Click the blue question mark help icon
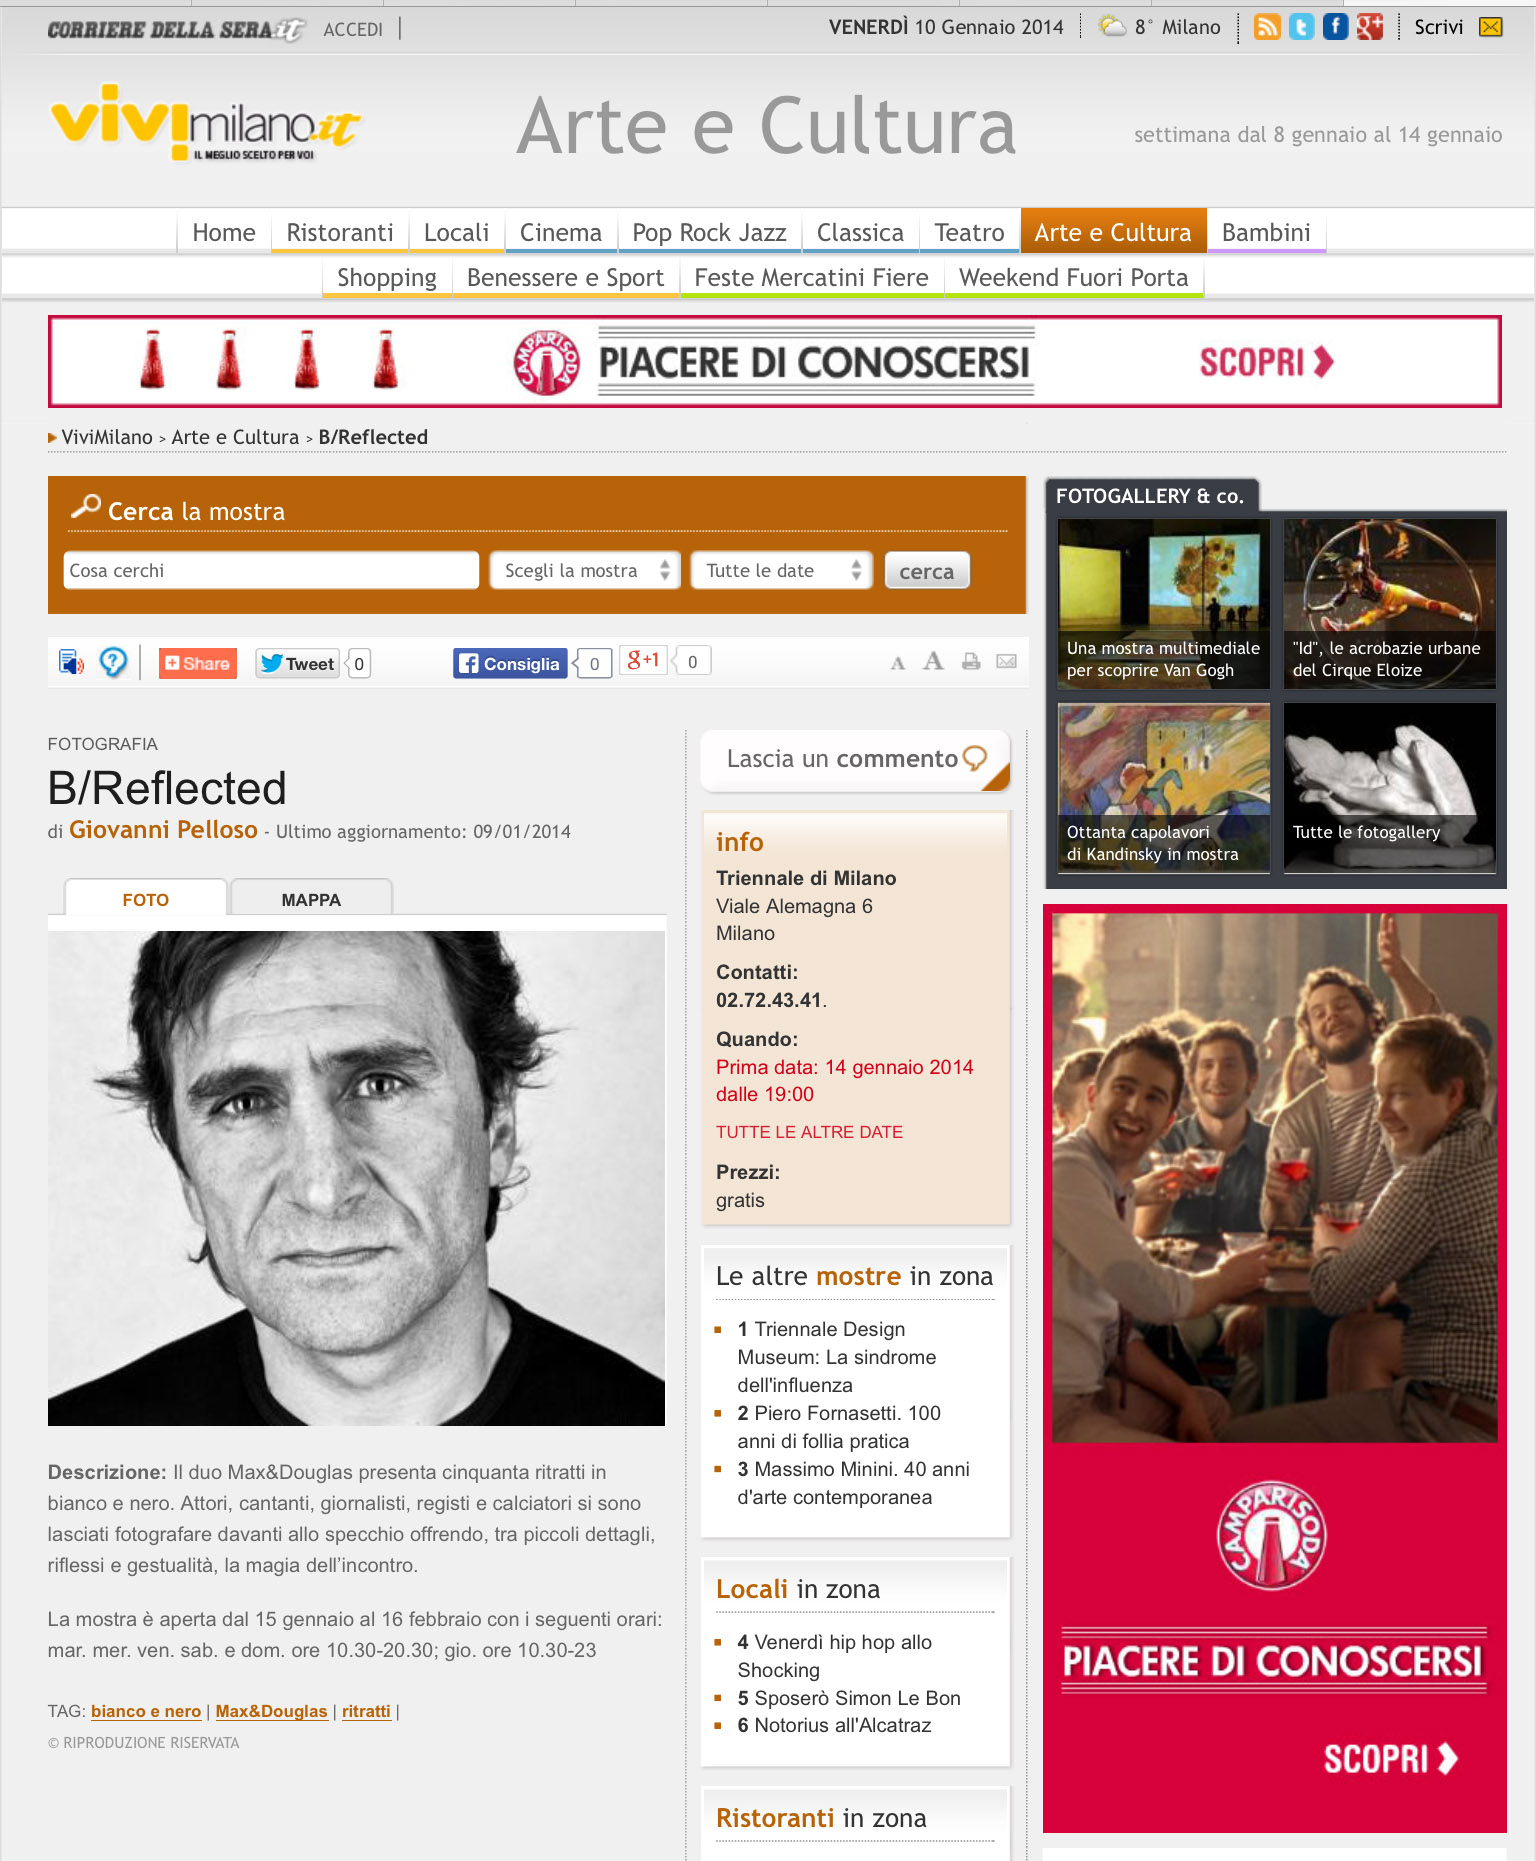The width and height of the screenshot is (1536, 1861). 113,661
